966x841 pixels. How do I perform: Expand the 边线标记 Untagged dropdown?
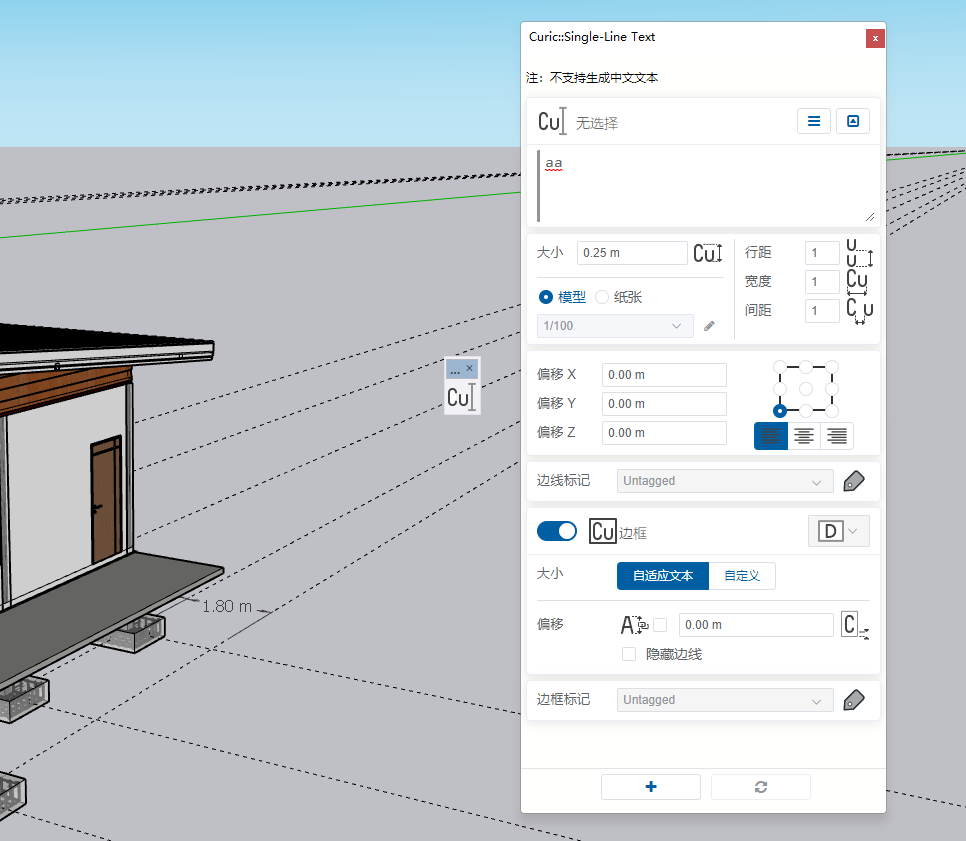[x=724, y=481]
